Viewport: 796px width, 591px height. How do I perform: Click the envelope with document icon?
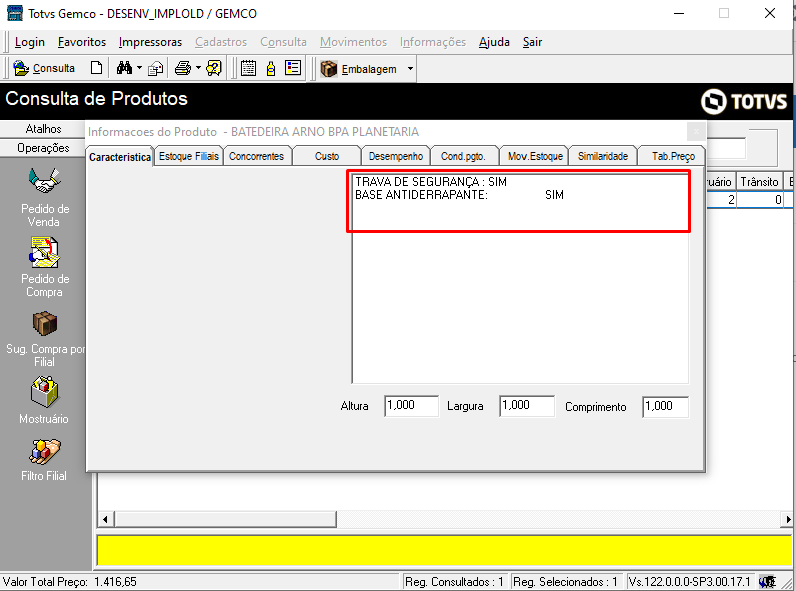pyautogui.click(x=155, y=68)
